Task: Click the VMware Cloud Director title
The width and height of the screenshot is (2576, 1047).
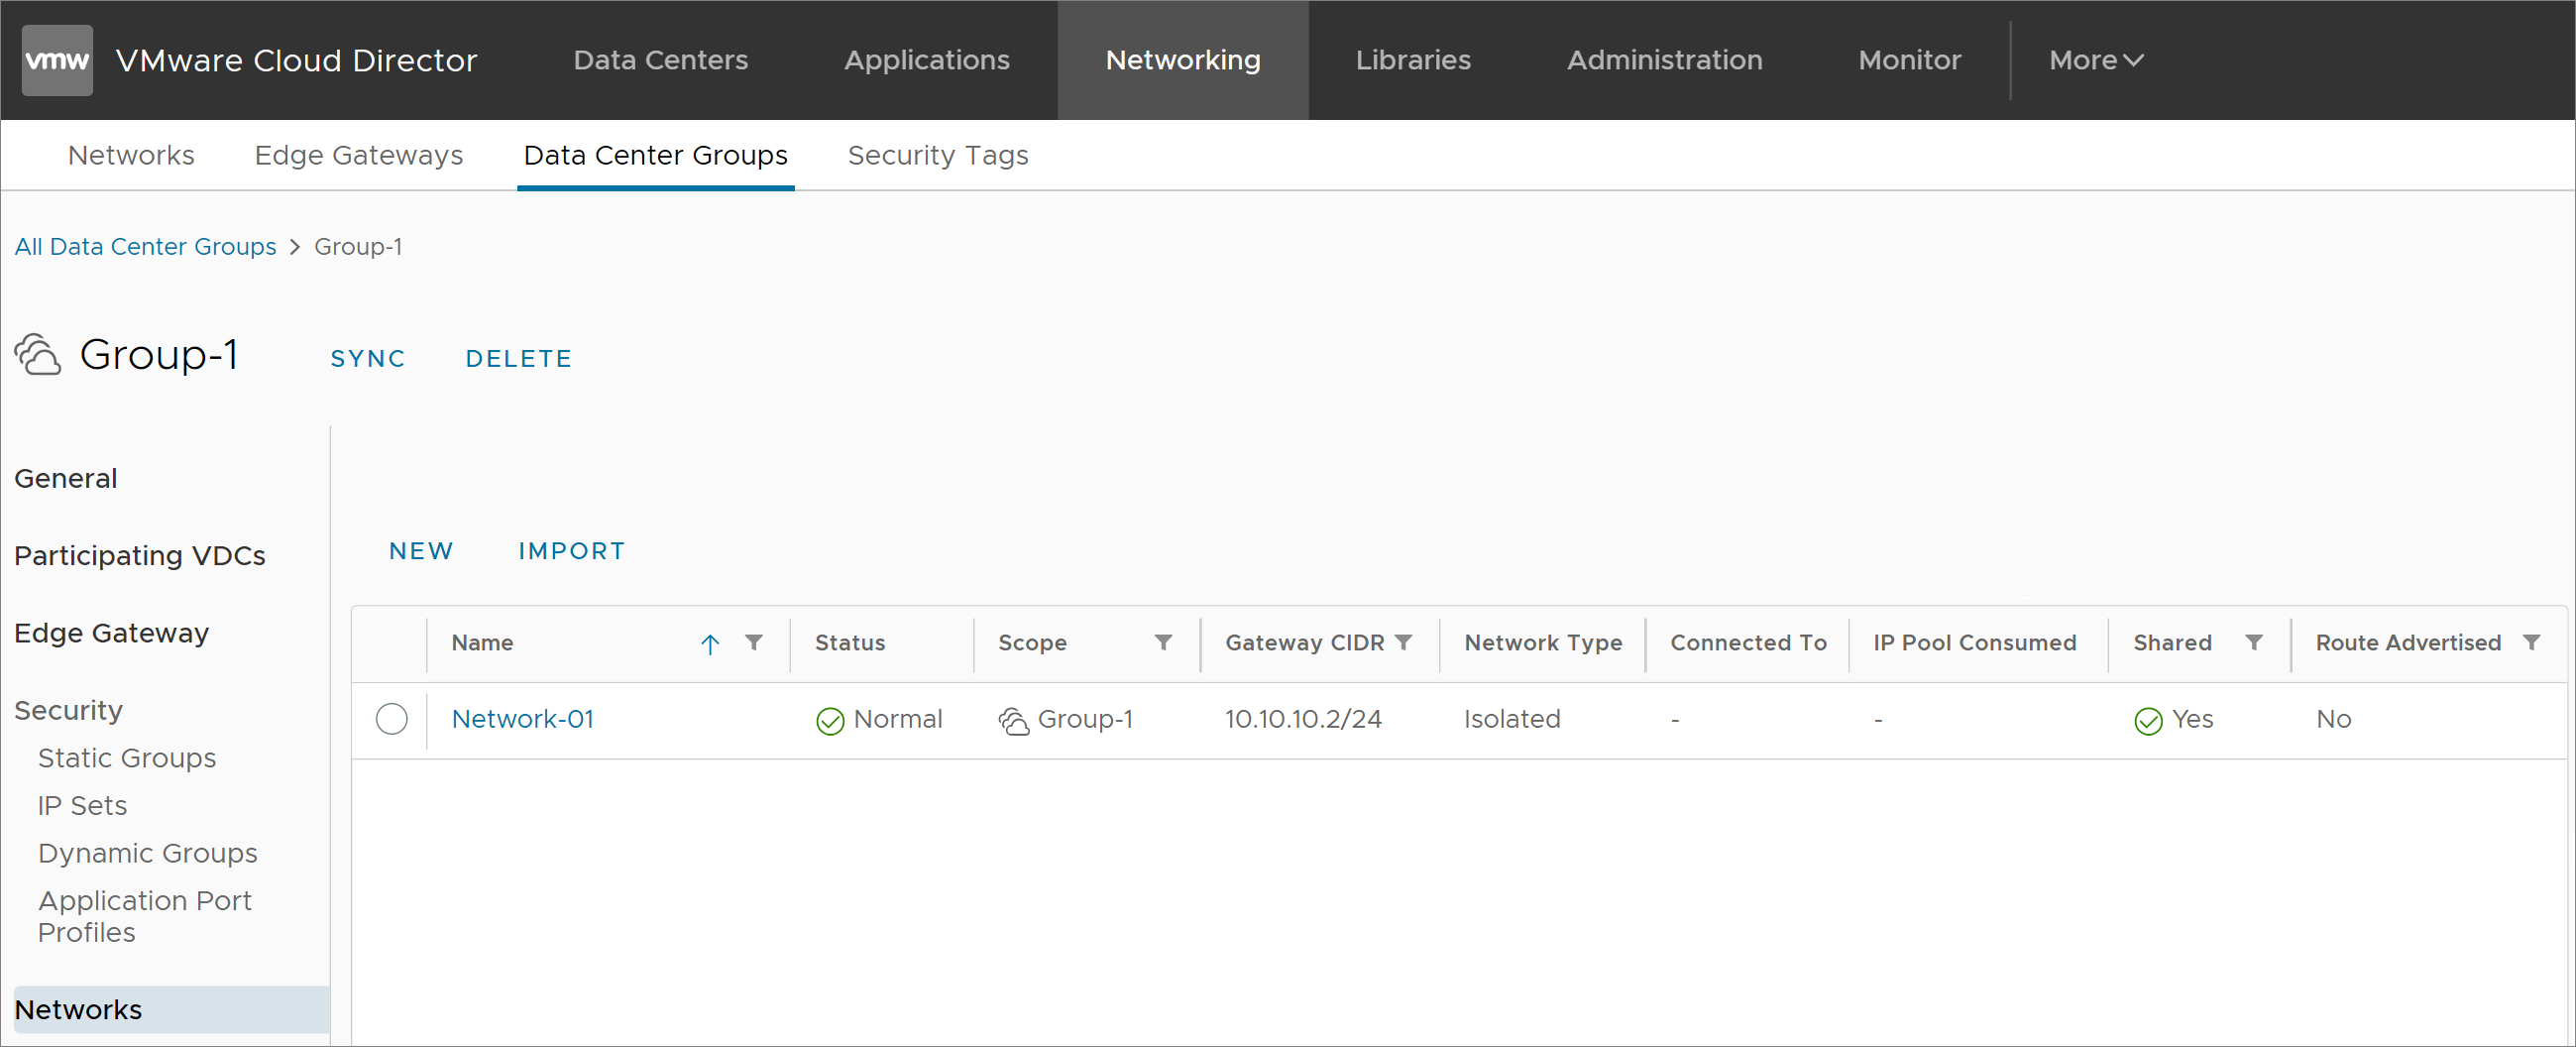Action: (296, 60)
